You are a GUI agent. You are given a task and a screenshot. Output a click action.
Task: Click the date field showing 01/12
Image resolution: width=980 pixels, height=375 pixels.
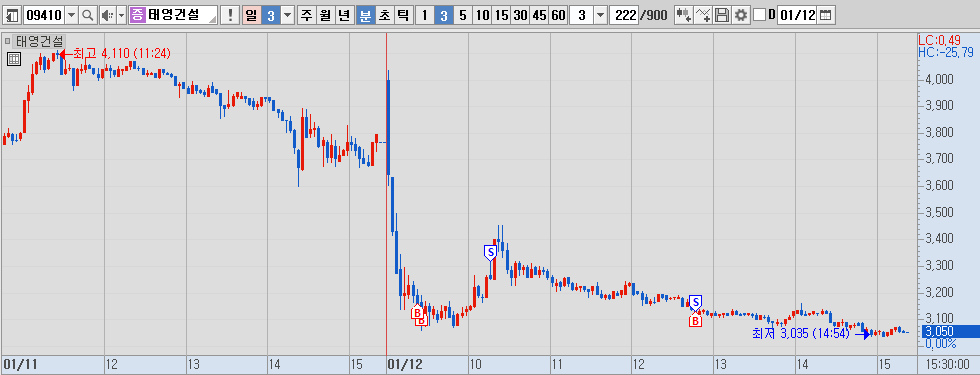[x=798, y=16]
